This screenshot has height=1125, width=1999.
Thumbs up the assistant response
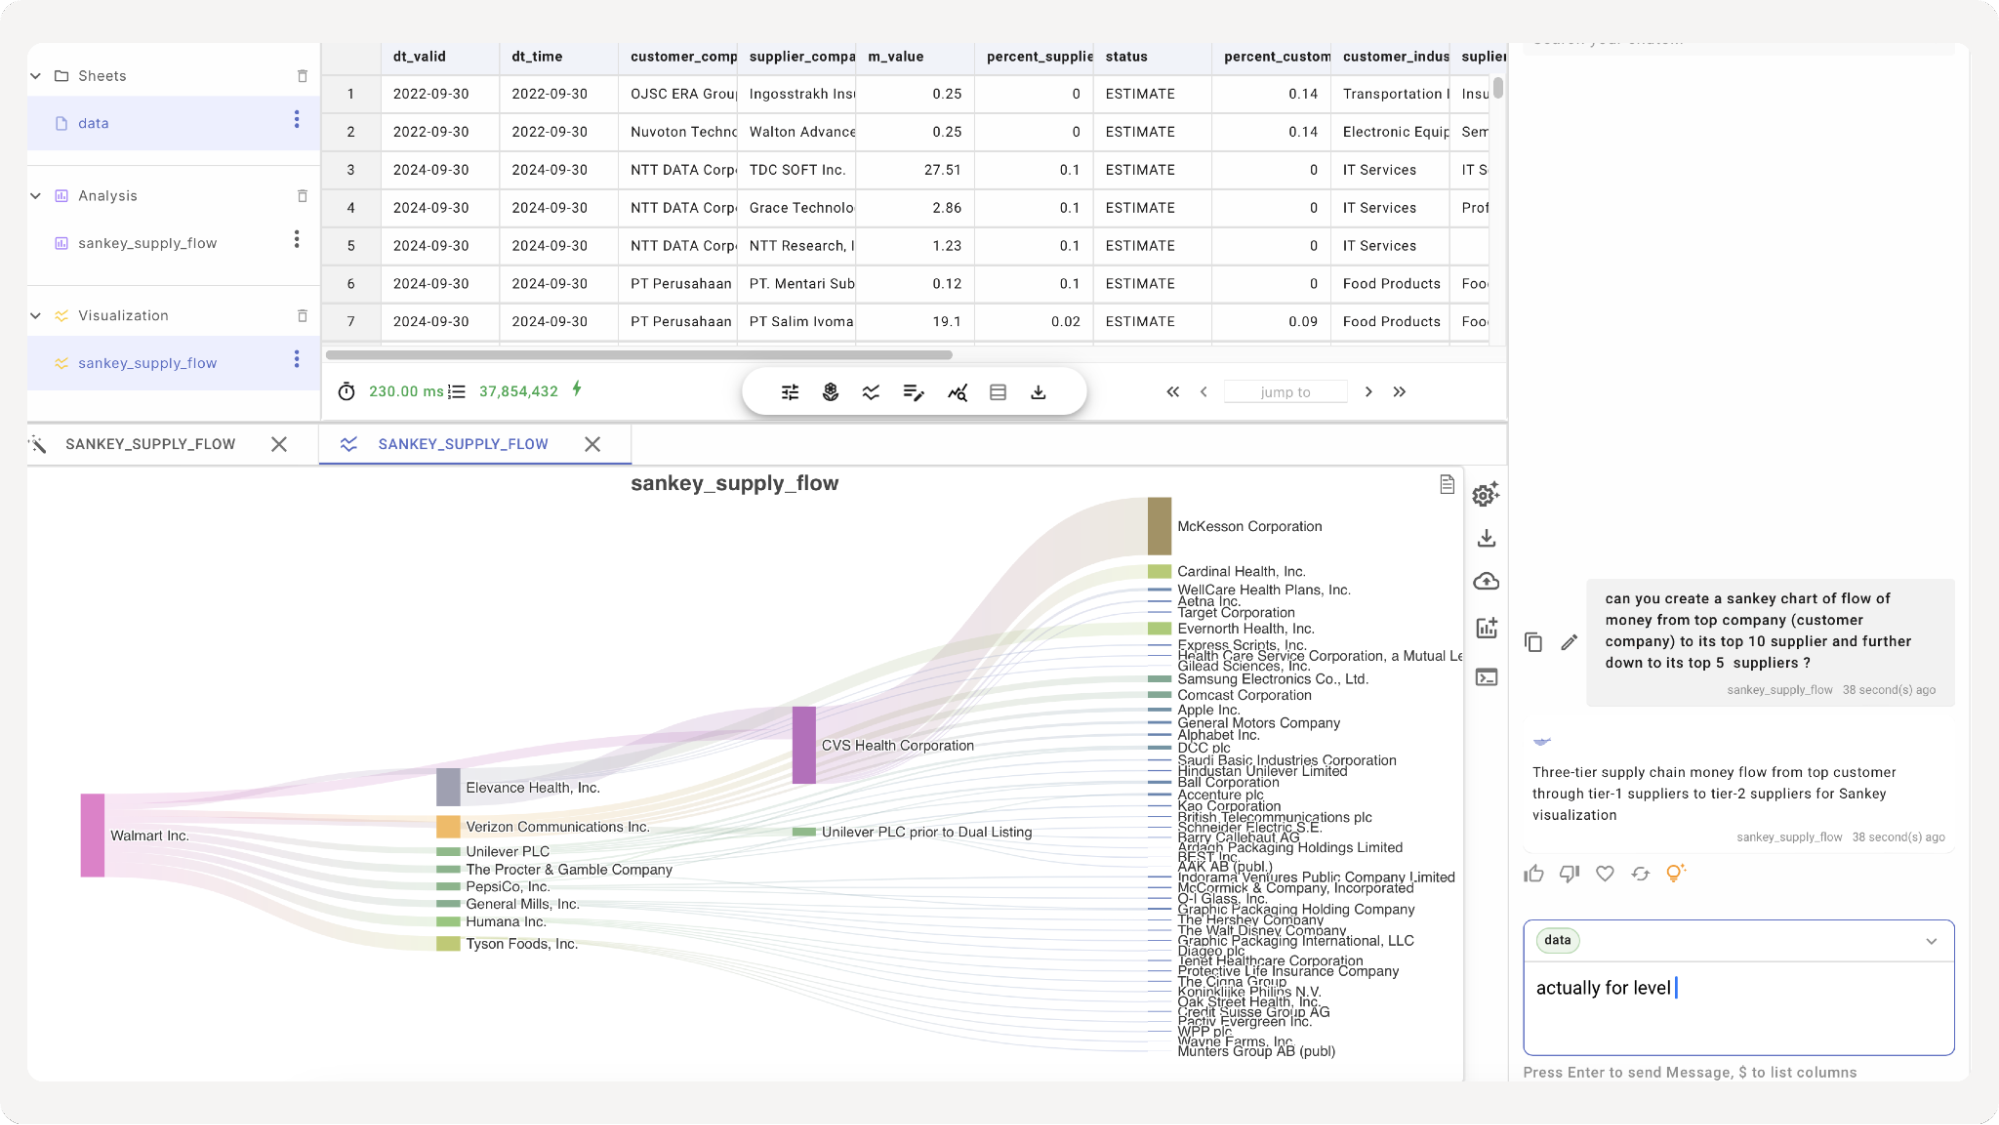click(x=1534, y=874)
